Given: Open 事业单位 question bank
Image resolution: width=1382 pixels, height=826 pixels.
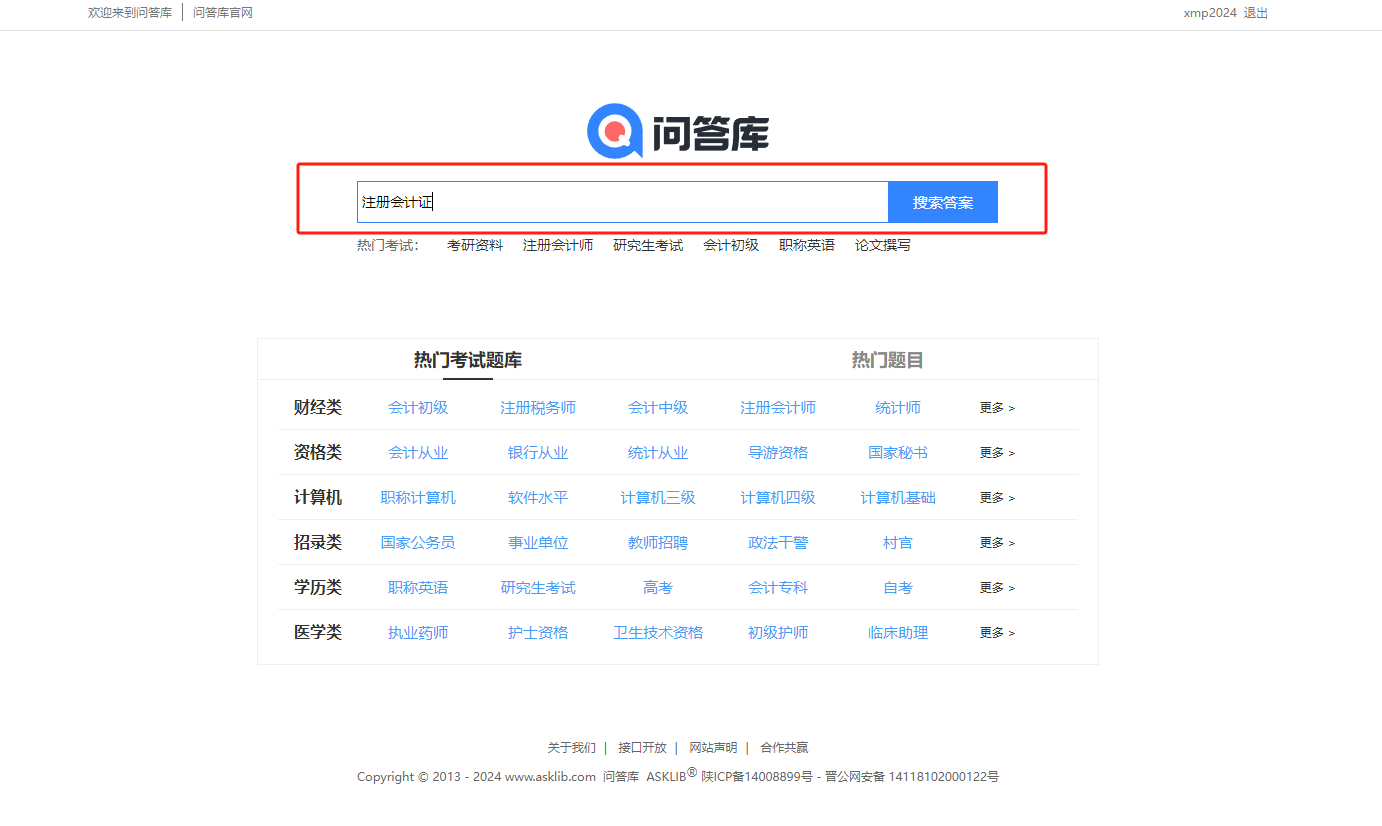Looking at the screenshot, I should pyautogui.click(x=538, y=543).
